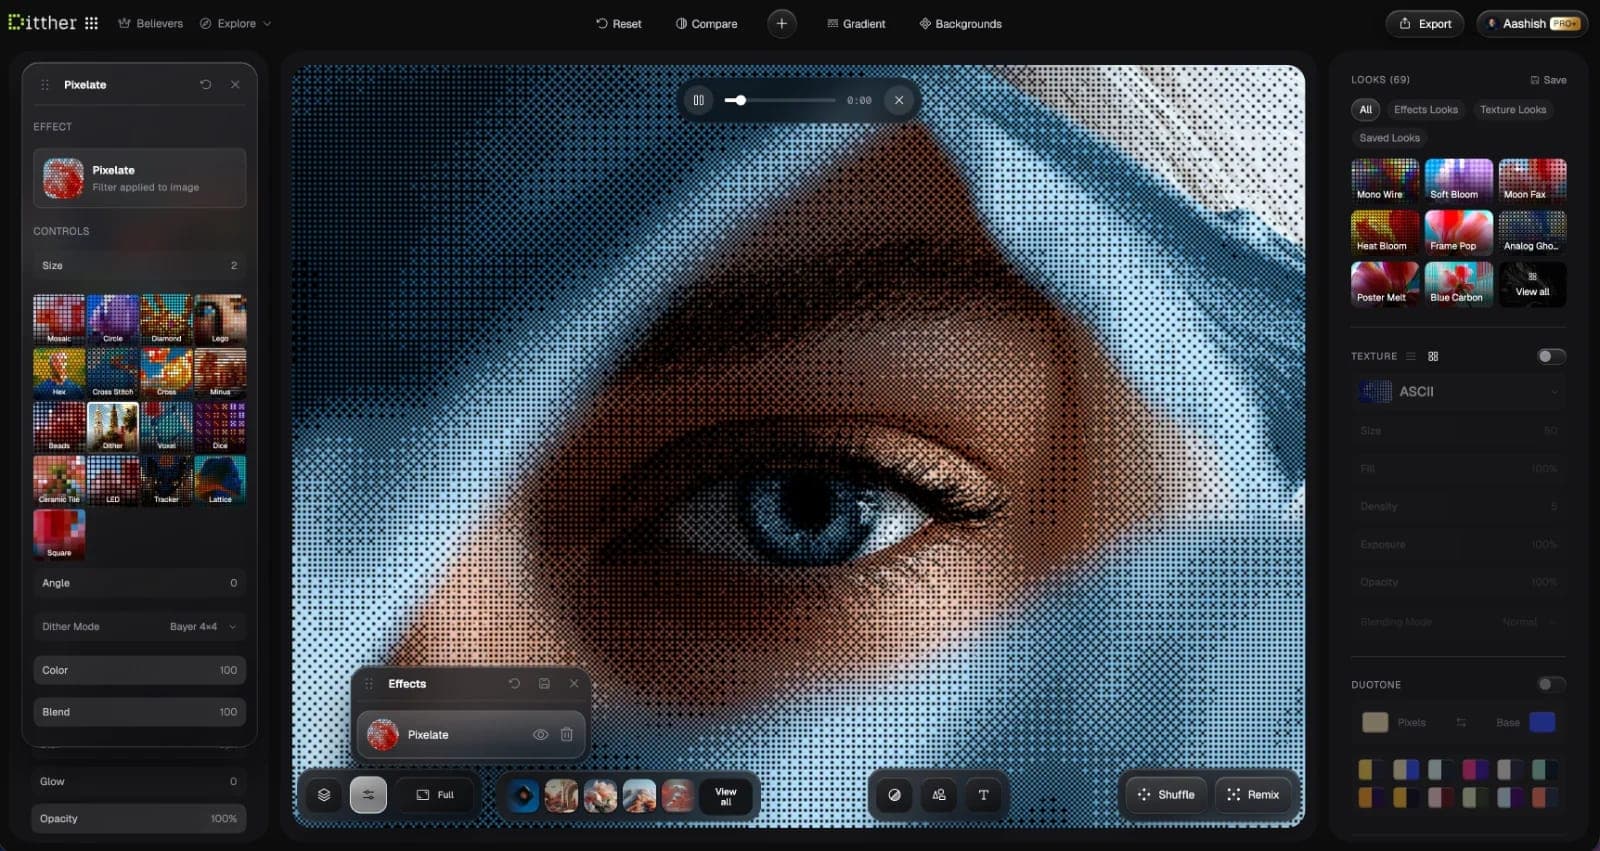This screenshot has width=1600, height=851.
Task: Open the layers icon in the bottom toolbar
Action: [x=324, y=795]
